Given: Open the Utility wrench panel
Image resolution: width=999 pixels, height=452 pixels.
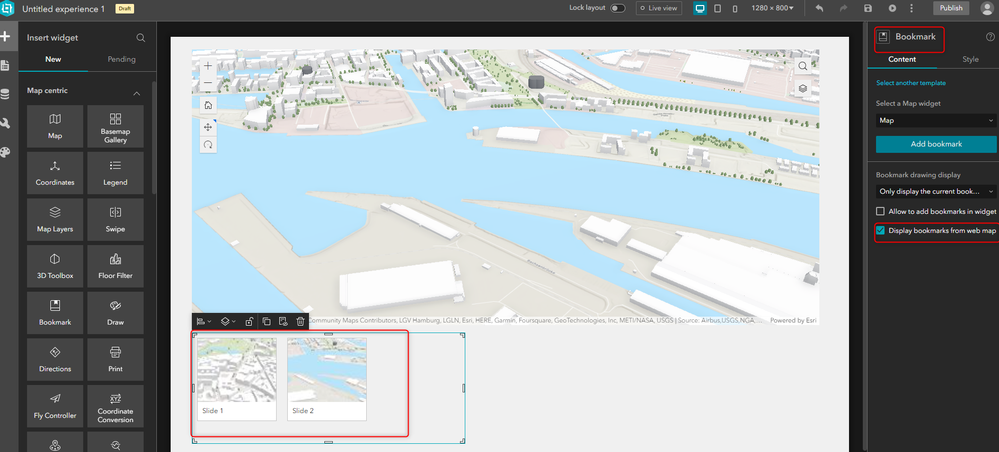Looking at the screenshot, I should pos(6,124).
